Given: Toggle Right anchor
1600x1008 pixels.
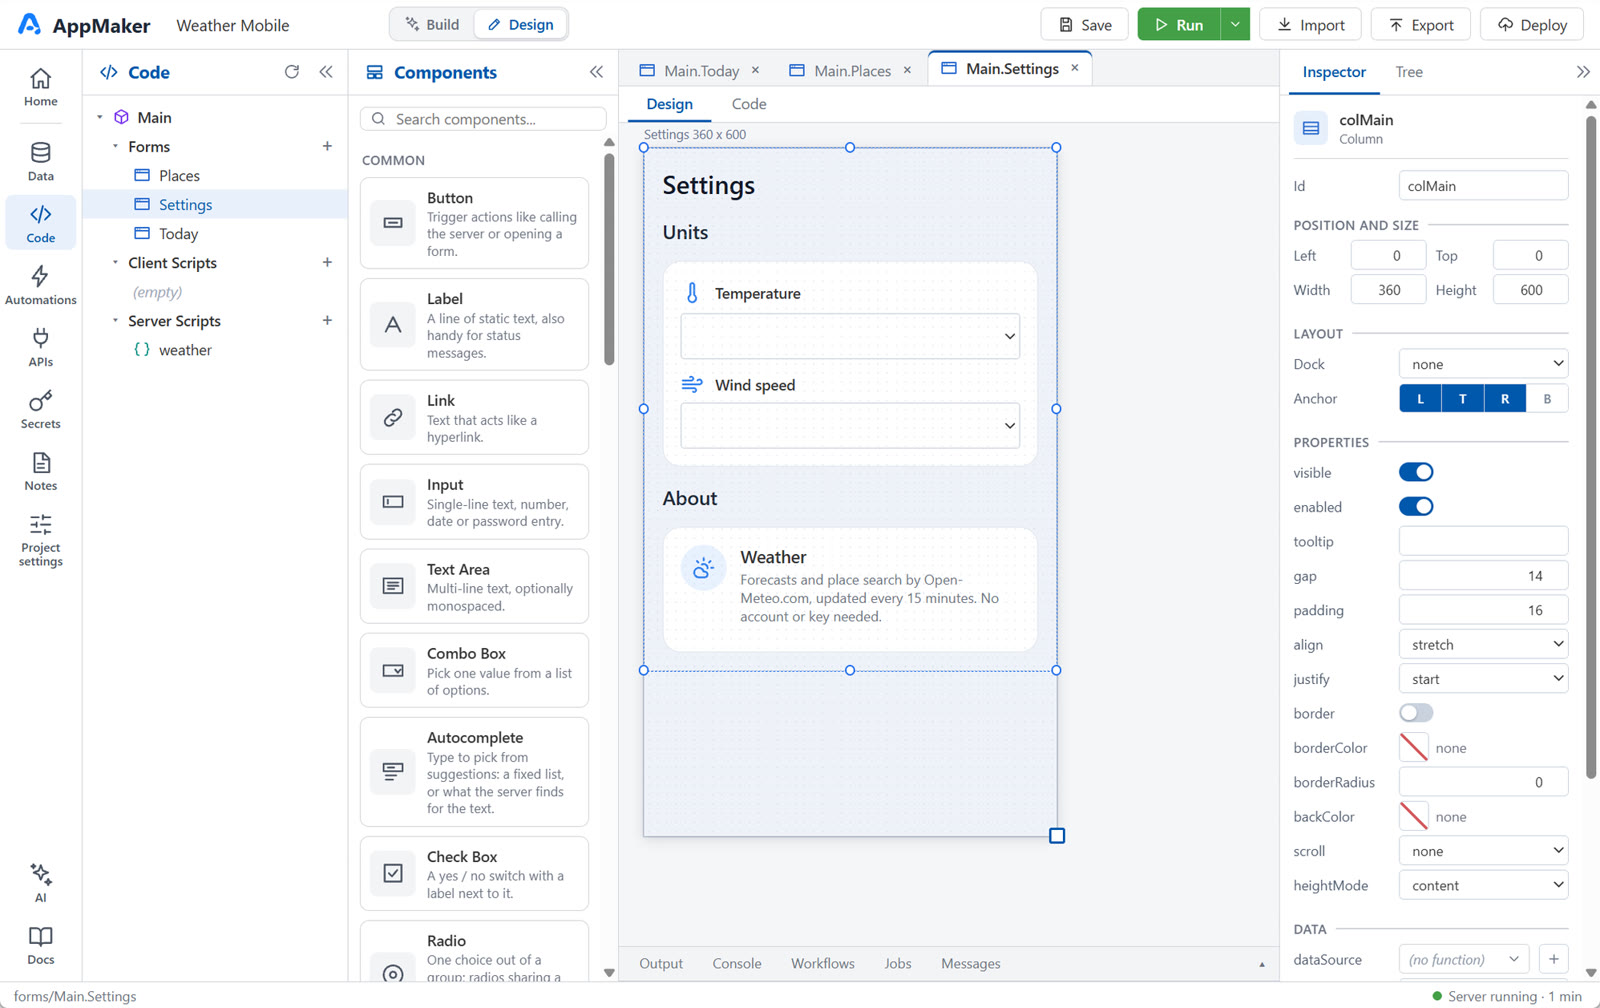Looking at the screenshot, I should click(1505, 398).
